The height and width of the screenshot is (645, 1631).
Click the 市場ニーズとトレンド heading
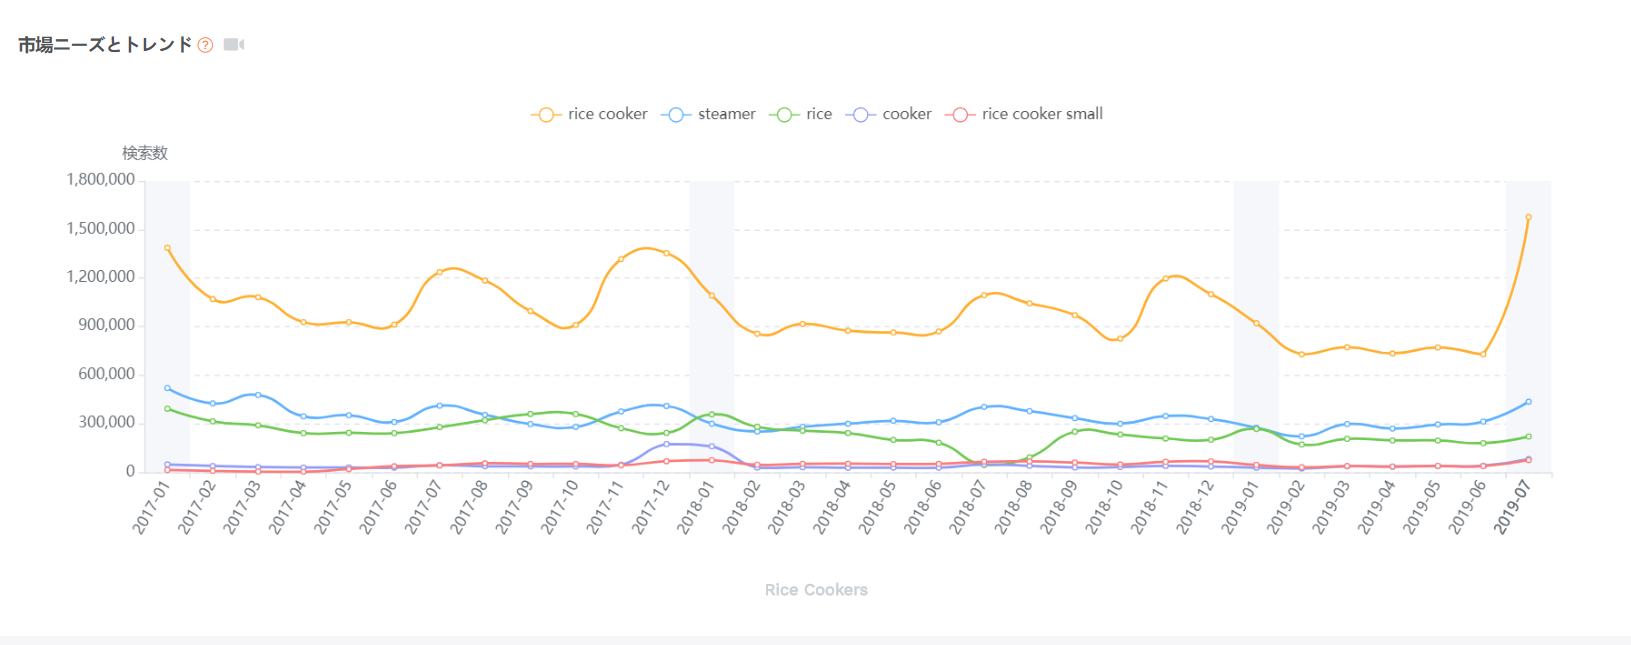tap(105, 45)
